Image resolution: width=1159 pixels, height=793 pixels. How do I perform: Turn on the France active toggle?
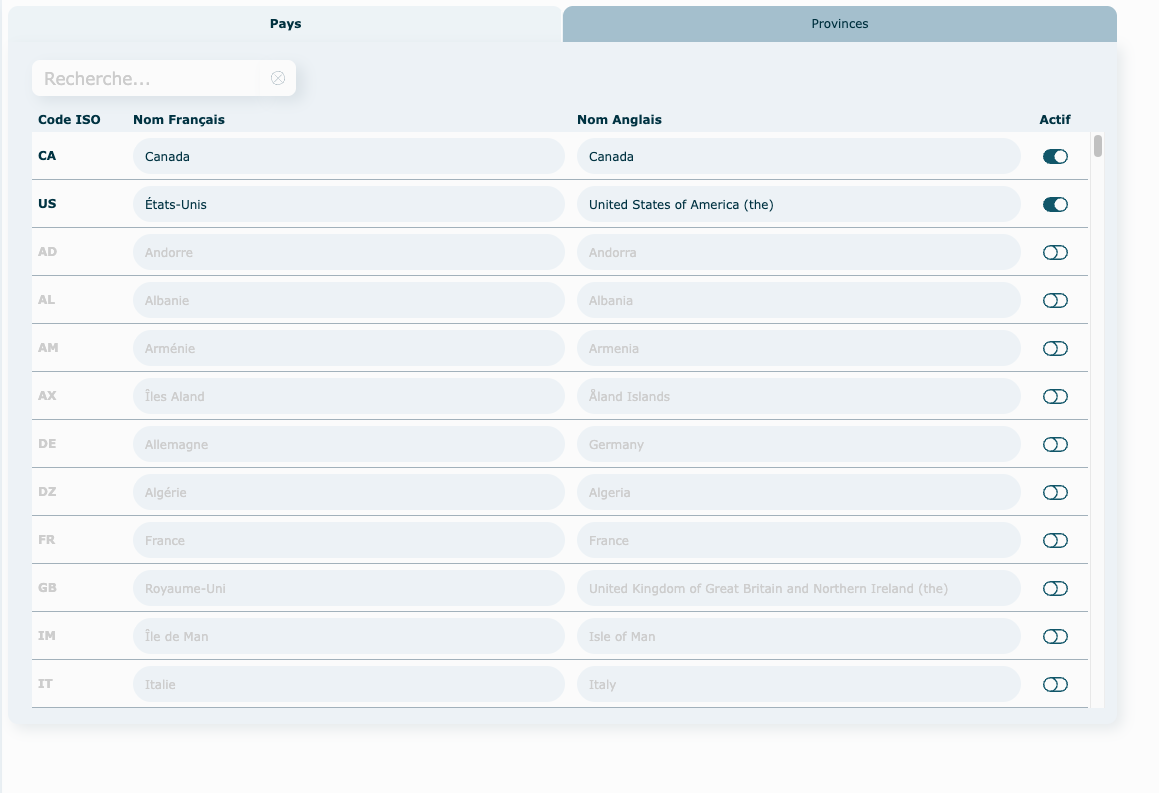click(1055, 541)
